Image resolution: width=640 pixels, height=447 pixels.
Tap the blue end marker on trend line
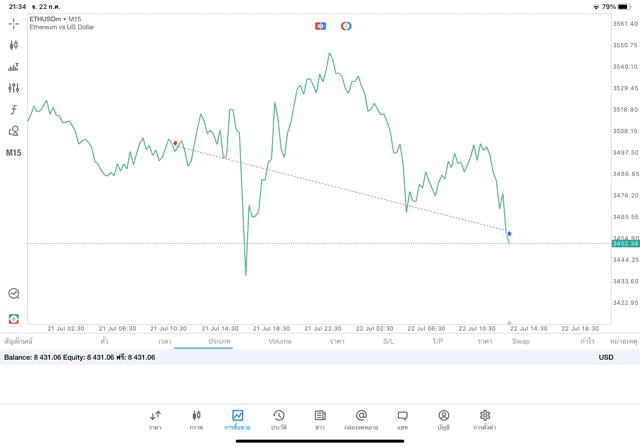coord(509,234)
